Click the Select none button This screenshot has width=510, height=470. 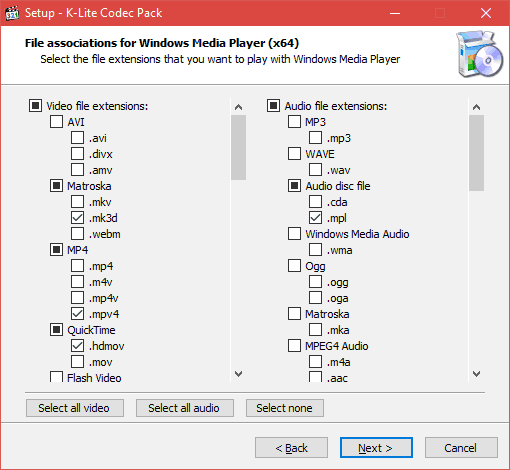285,408
